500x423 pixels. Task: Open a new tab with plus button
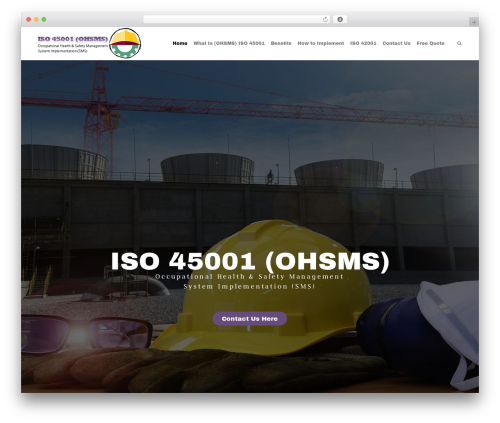474,22
